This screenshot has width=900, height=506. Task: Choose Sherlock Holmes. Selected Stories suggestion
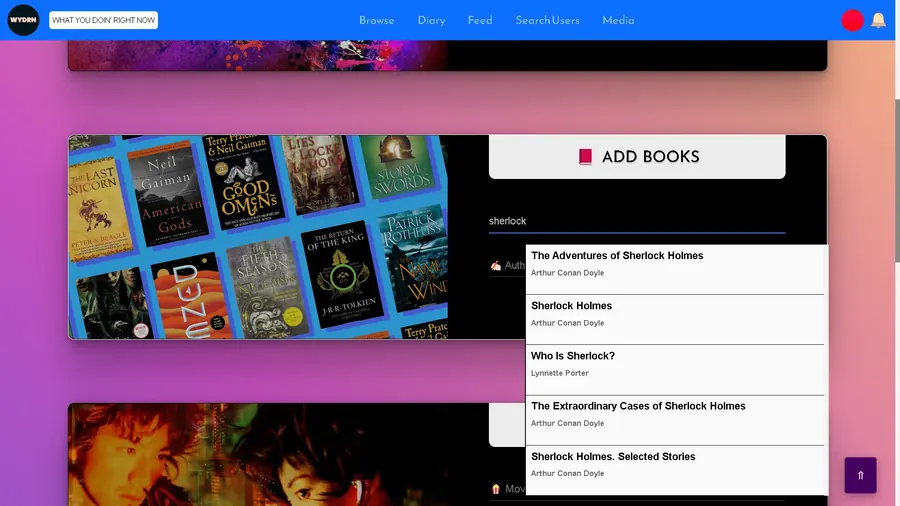675,470
